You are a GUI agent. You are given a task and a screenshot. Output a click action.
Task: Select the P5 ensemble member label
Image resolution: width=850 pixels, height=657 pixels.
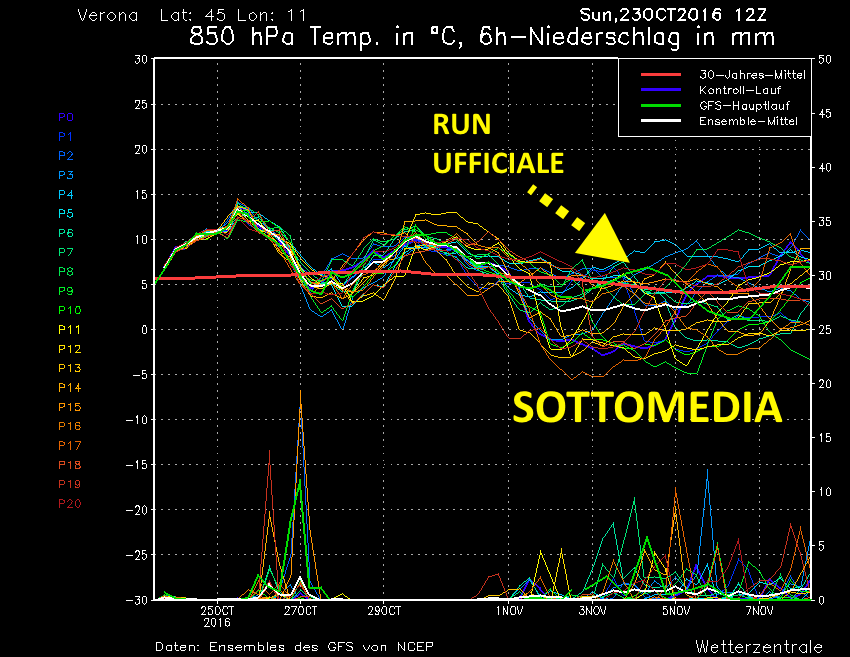[66, 214]
